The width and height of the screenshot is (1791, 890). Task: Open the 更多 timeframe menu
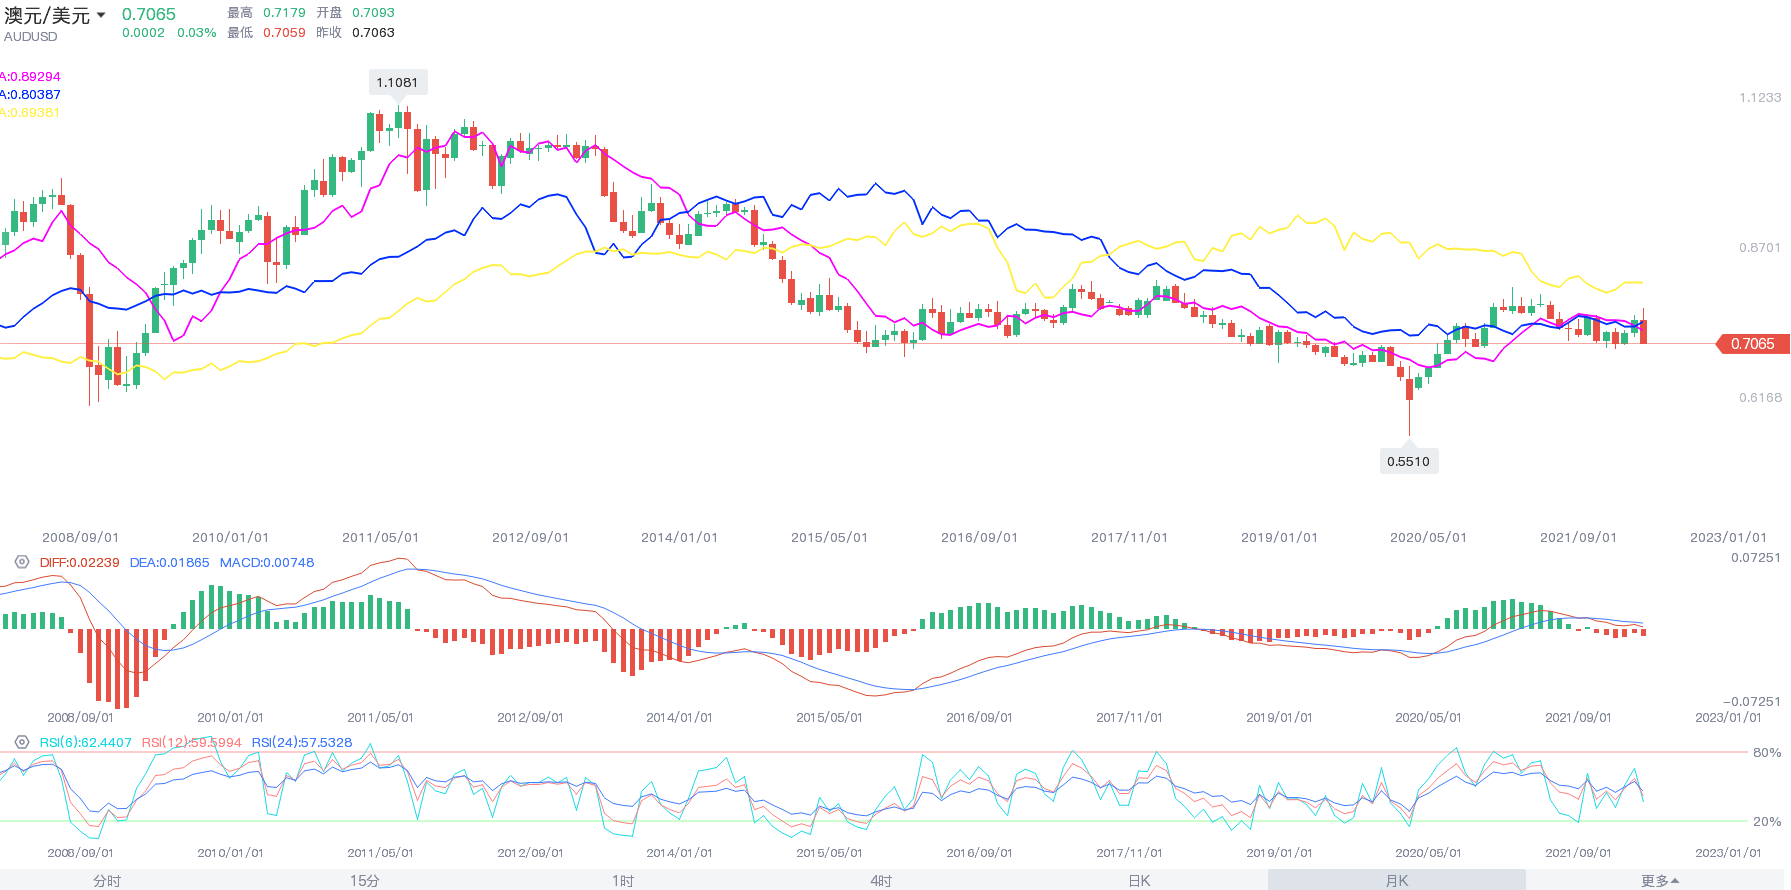point(1659,881)
